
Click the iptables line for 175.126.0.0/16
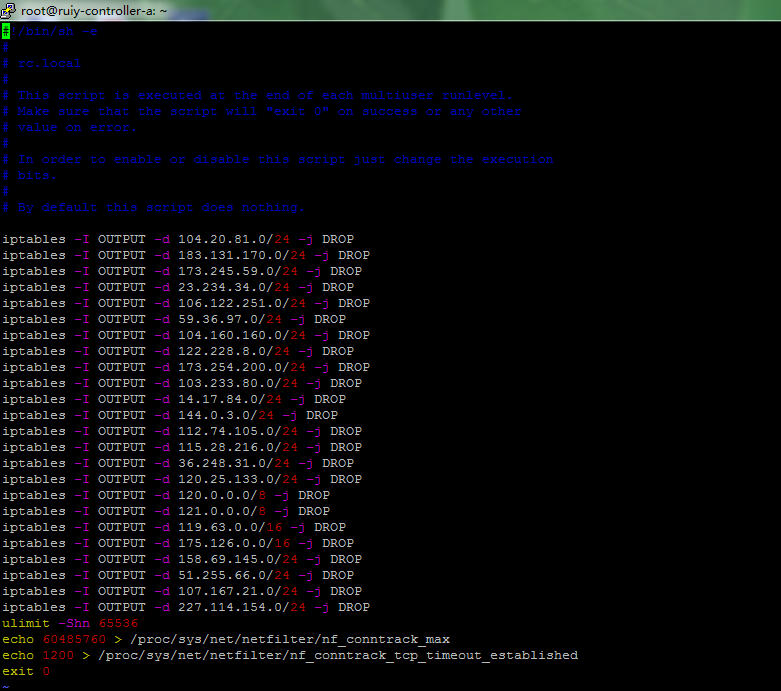coord(178,543)
